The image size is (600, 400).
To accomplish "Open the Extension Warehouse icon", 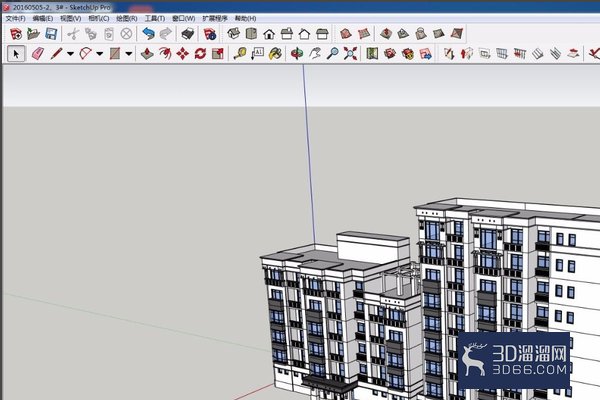I will pyautogui.click(x=408, y=54).
